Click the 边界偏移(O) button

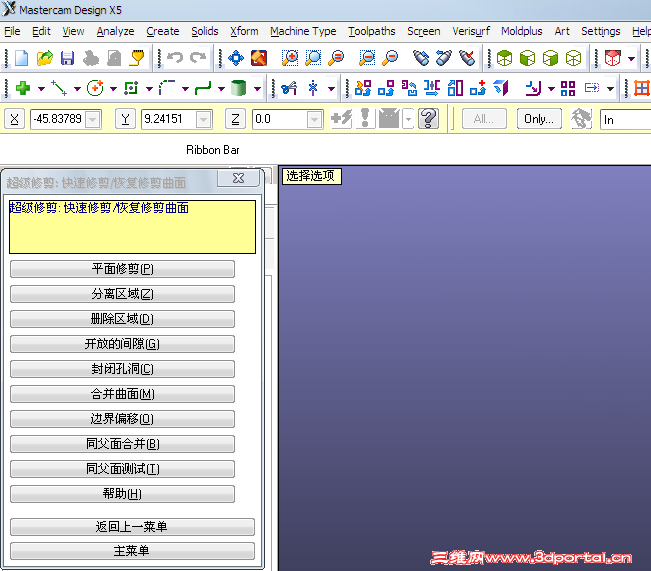(122, 419)
